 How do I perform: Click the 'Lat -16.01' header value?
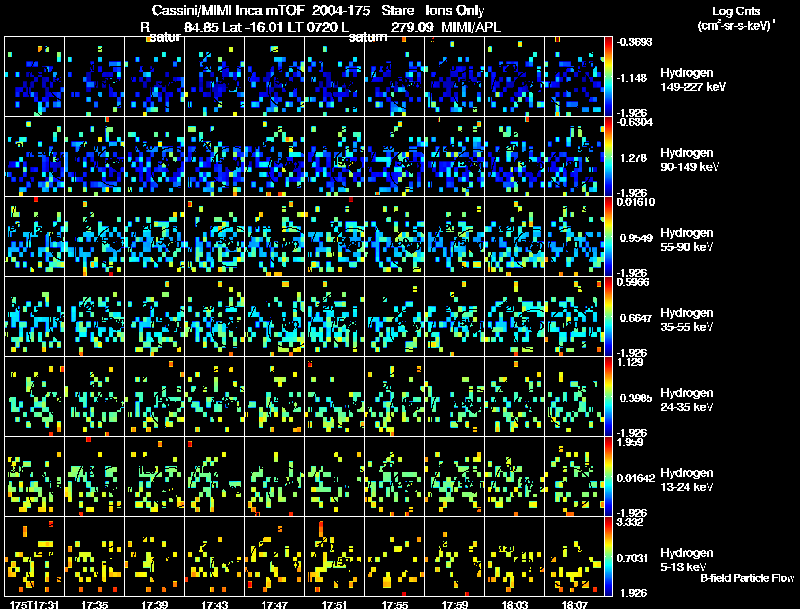click(253, 27)
